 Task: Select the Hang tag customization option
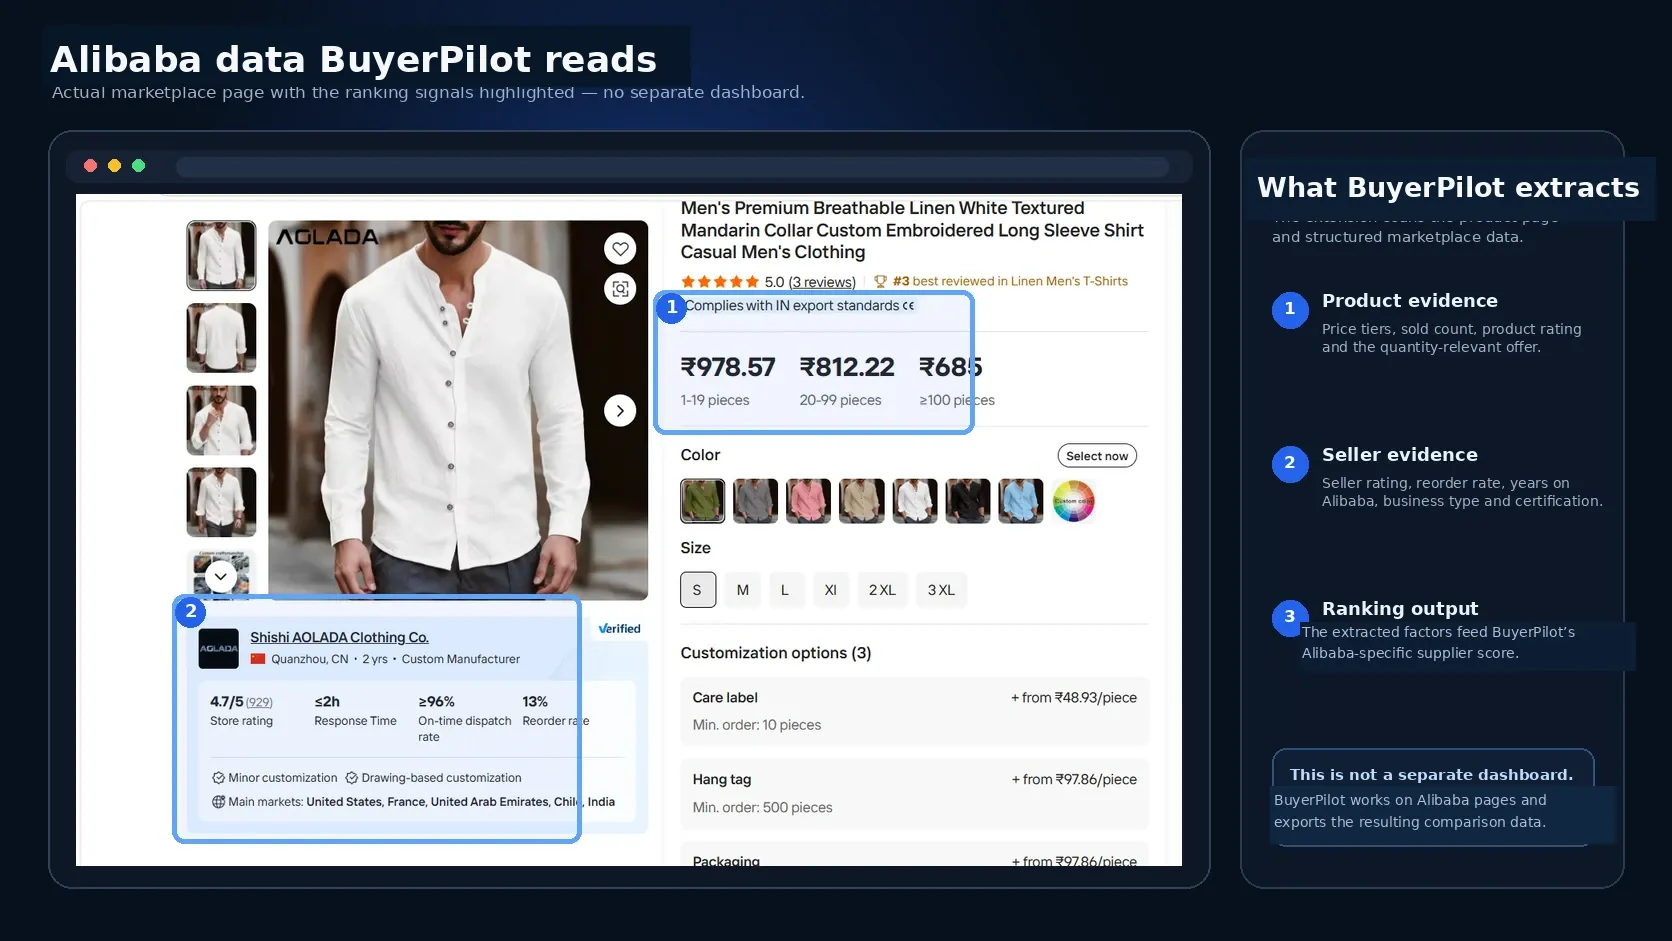click(x=914, y=793)
